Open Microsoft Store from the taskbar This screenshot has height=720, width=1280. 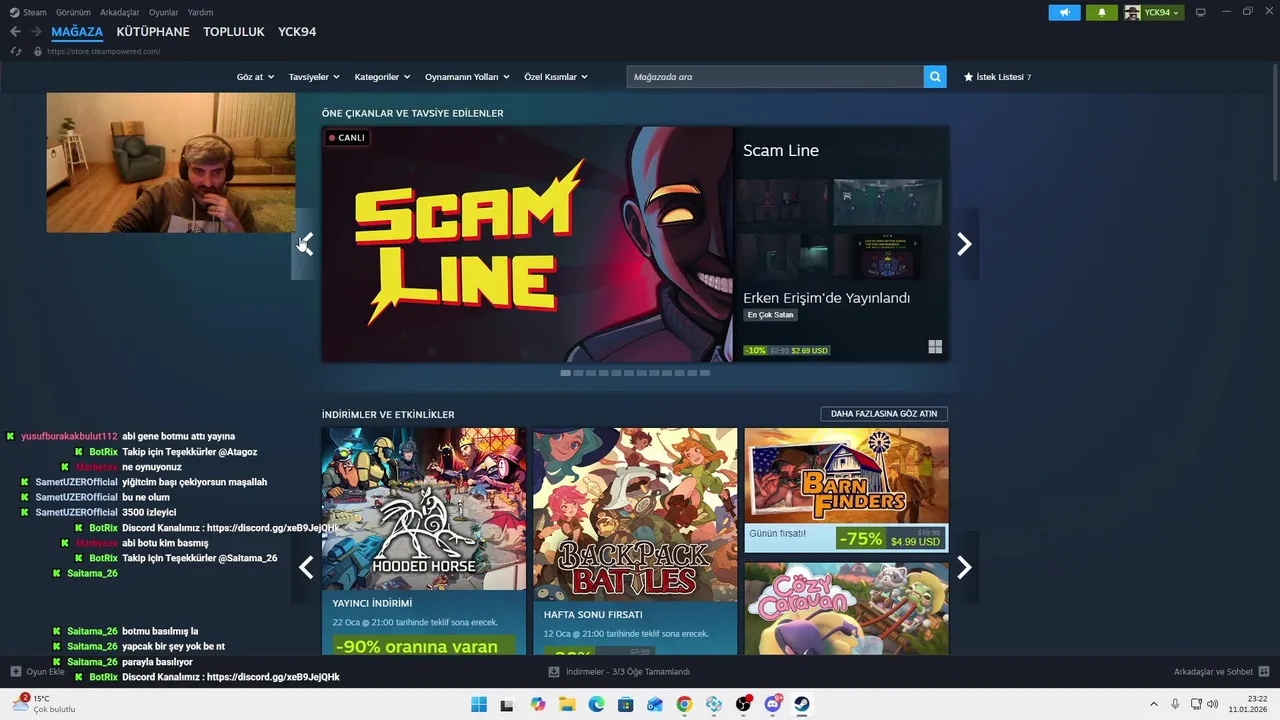point(626,704)
